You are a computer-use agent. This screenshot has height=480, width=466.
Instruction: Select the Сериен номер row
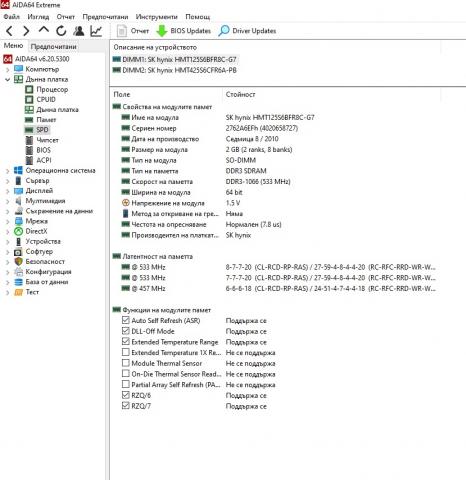[210, 128]
